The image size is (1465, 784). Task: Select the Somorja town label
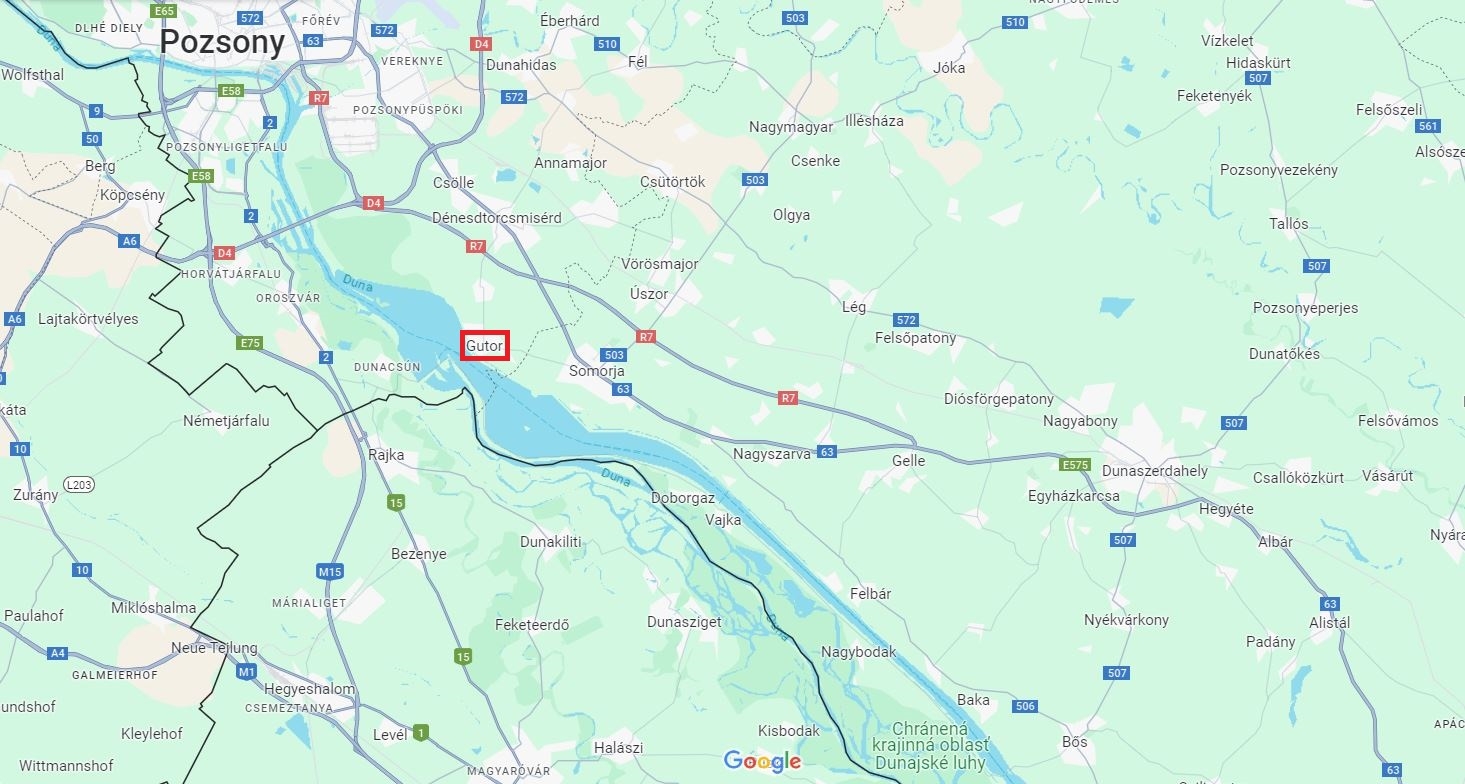[x=597, y=371]
